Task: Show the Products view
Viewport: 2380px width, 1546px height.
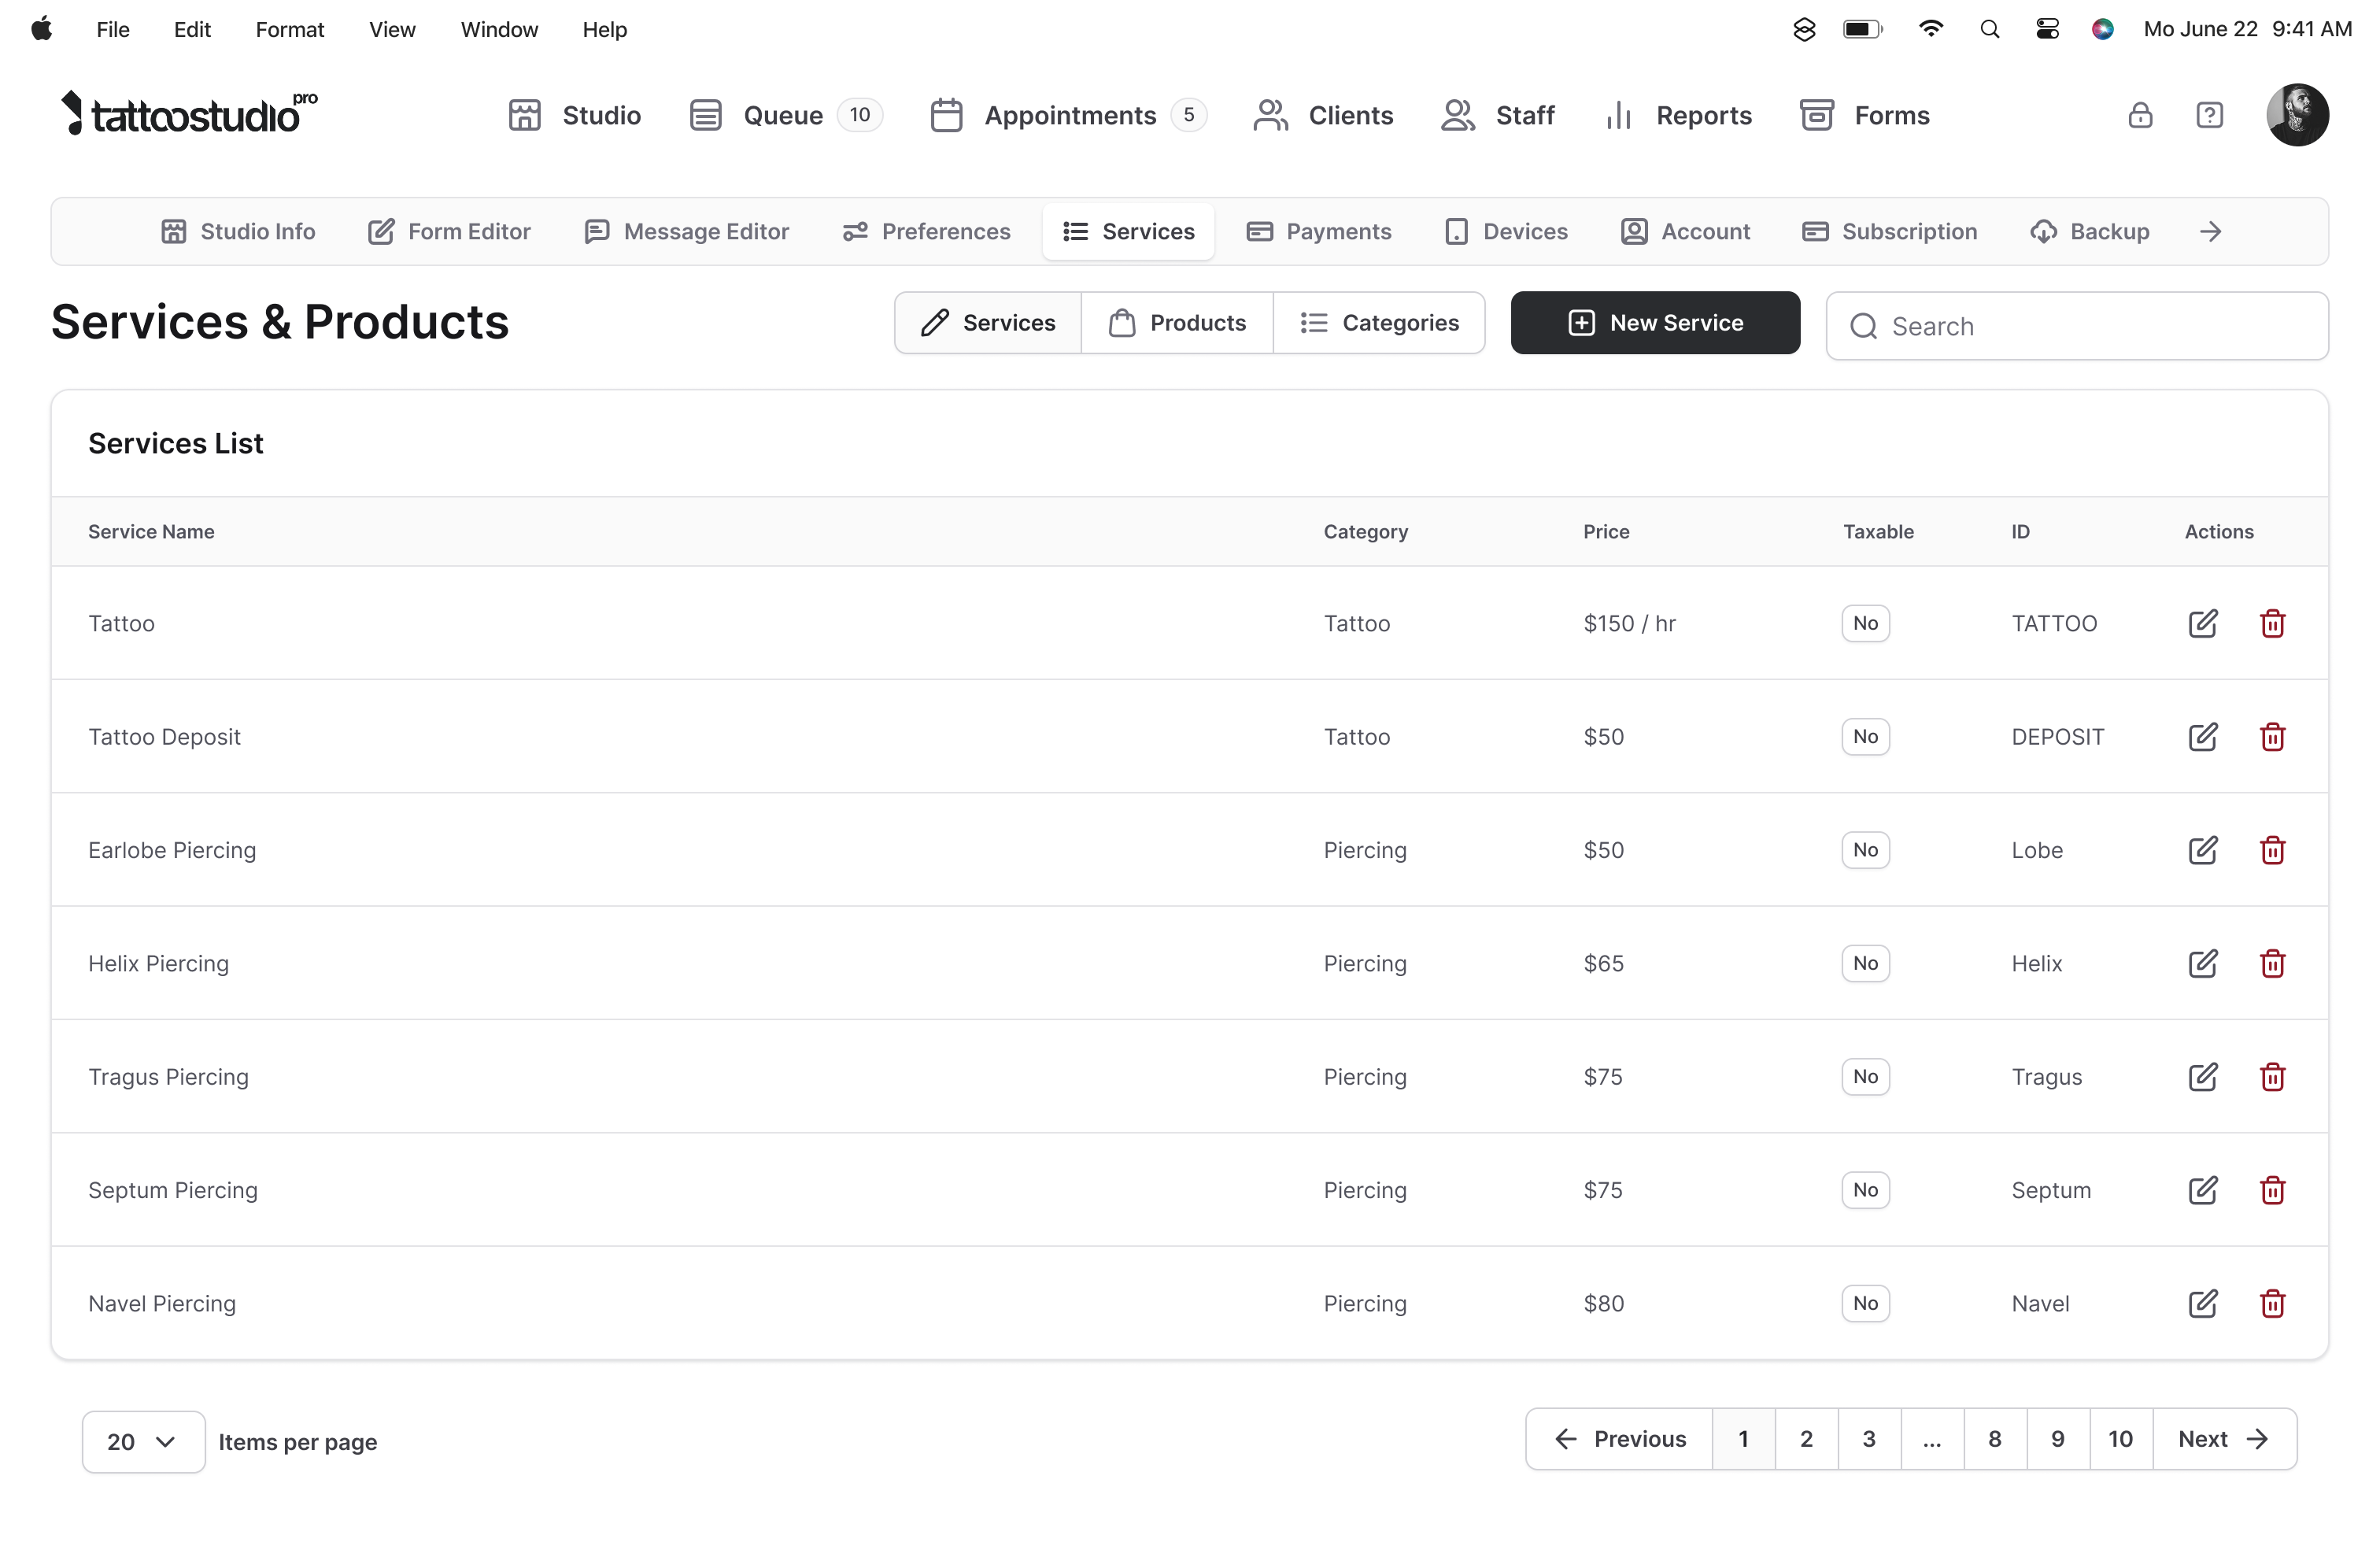Action: [x=1177, y=323]
